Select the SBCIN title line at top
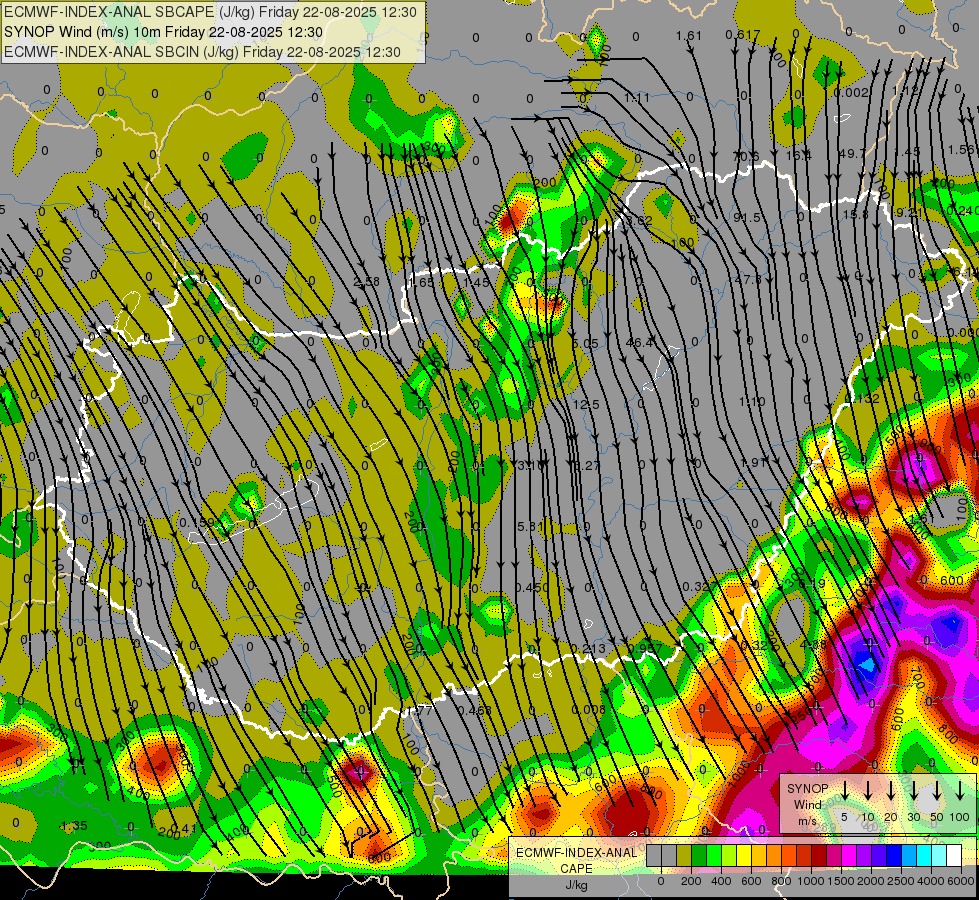Viewport: 979px width, 900px height. [x=202, y=52]
